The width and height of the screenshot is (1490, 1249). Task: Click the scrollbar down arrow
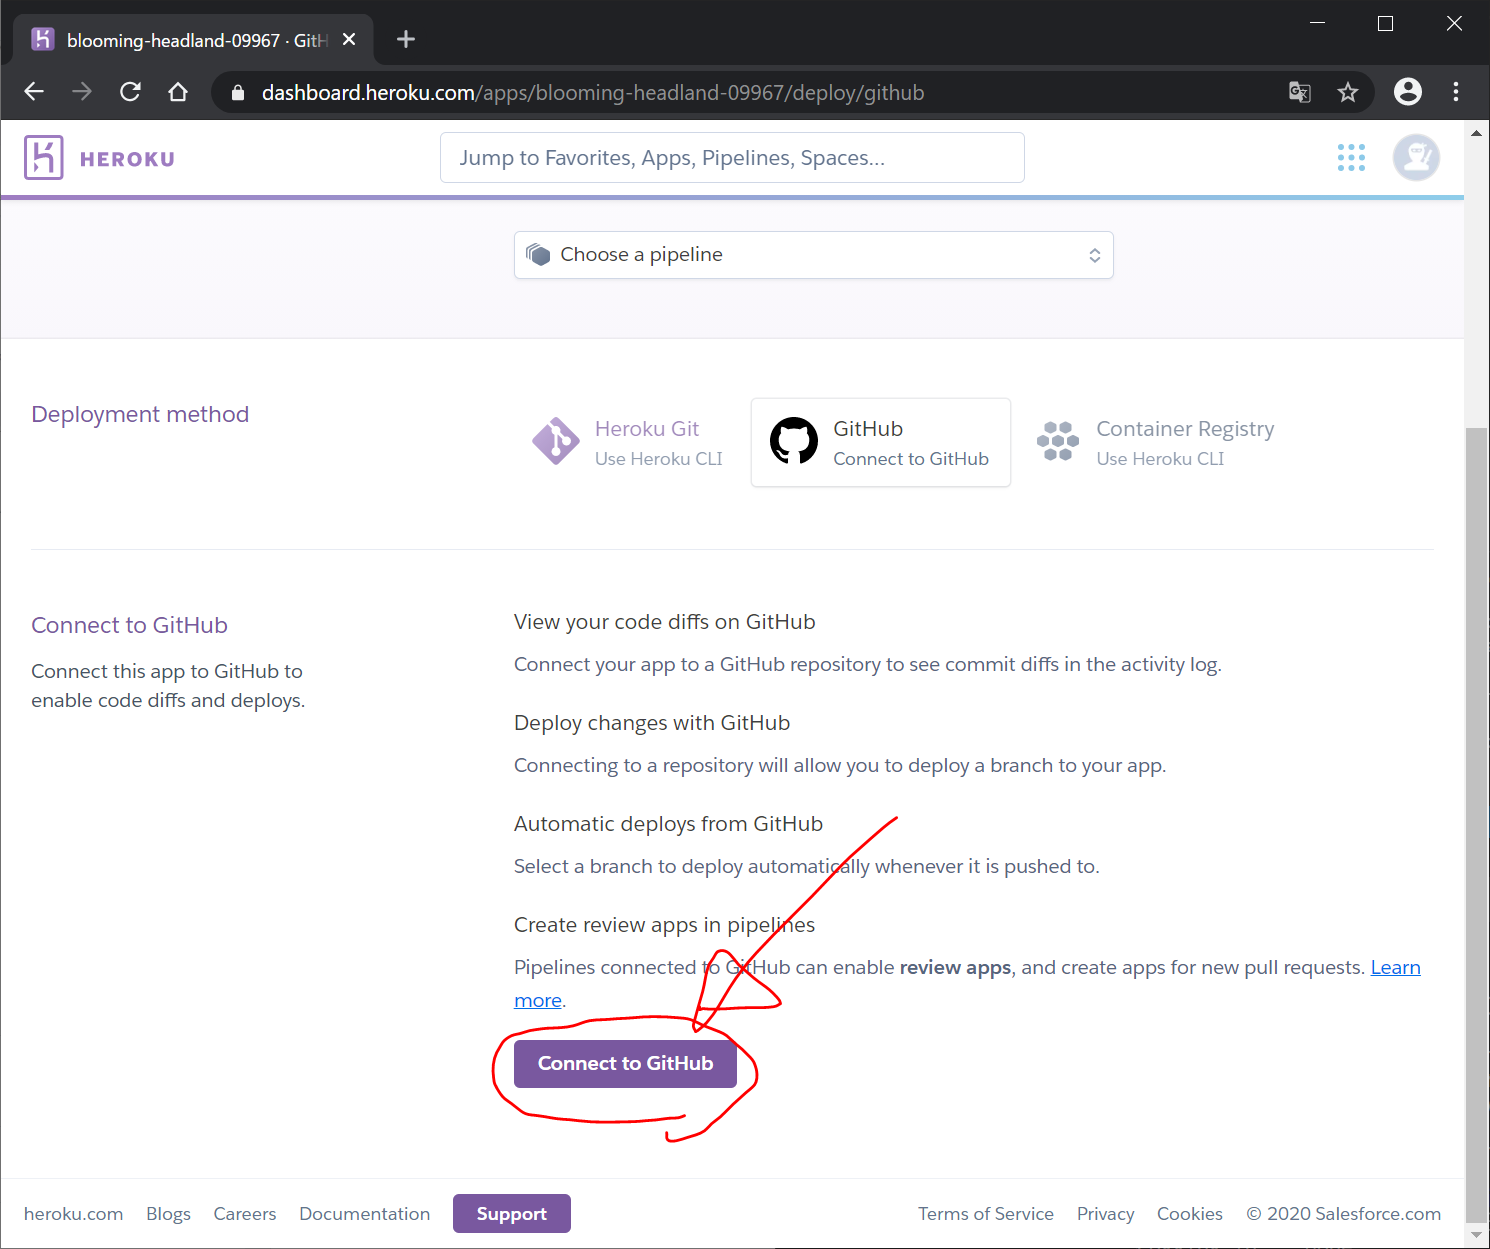[x=1476, y=1236]
